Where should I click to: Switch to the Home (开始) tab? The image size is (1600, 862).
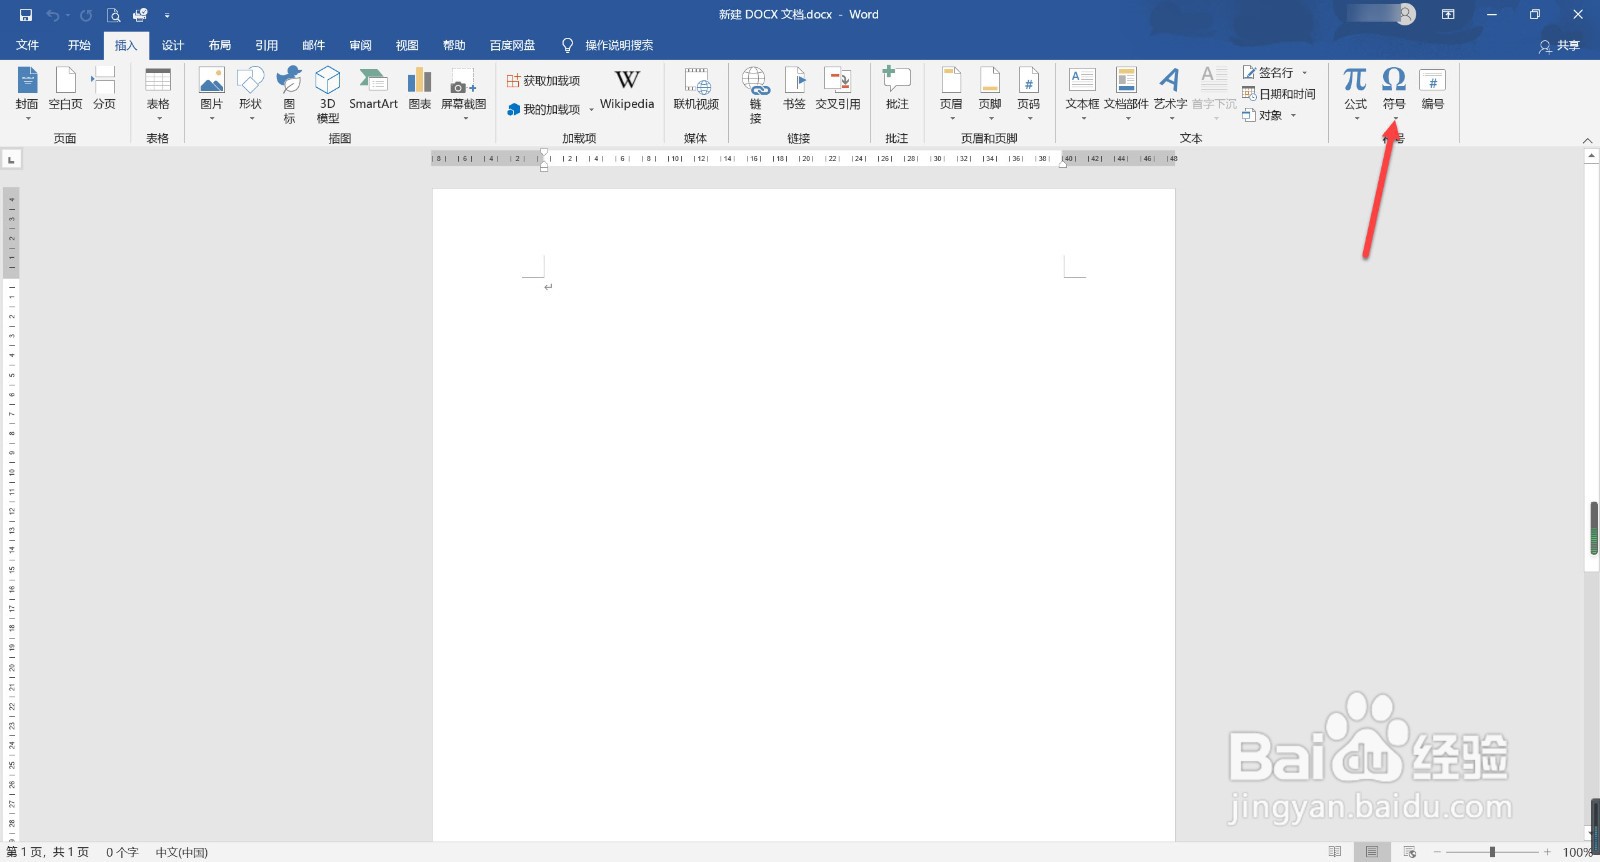[x=79, y=45]
